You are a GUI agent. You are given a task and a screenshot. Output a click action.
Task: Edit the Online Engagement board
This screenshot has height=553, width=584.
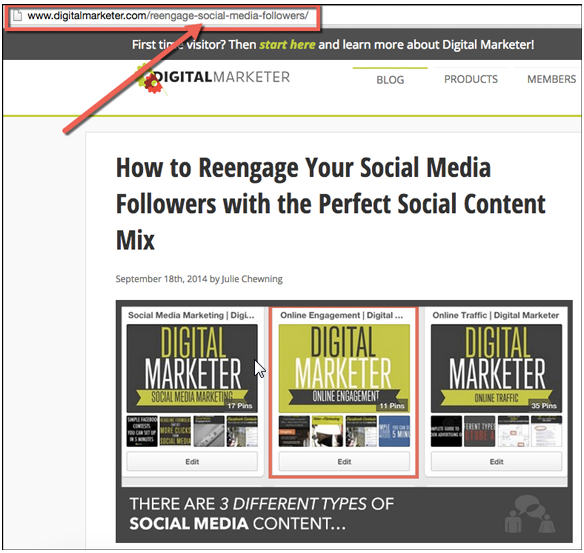pyautogui.click(x=344, y=462)
